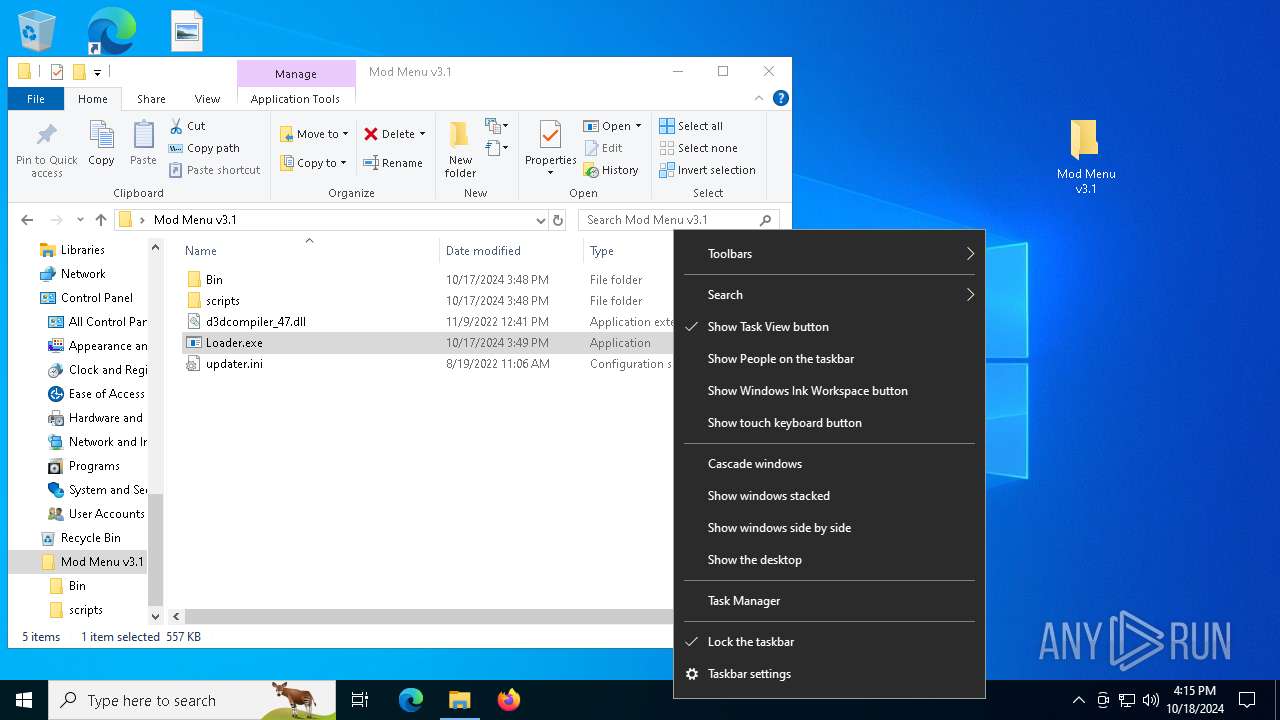The image size is (1280, 720).
Task: Refresh the Mod Menu v3.1 folder view
Action: point(558,220)
